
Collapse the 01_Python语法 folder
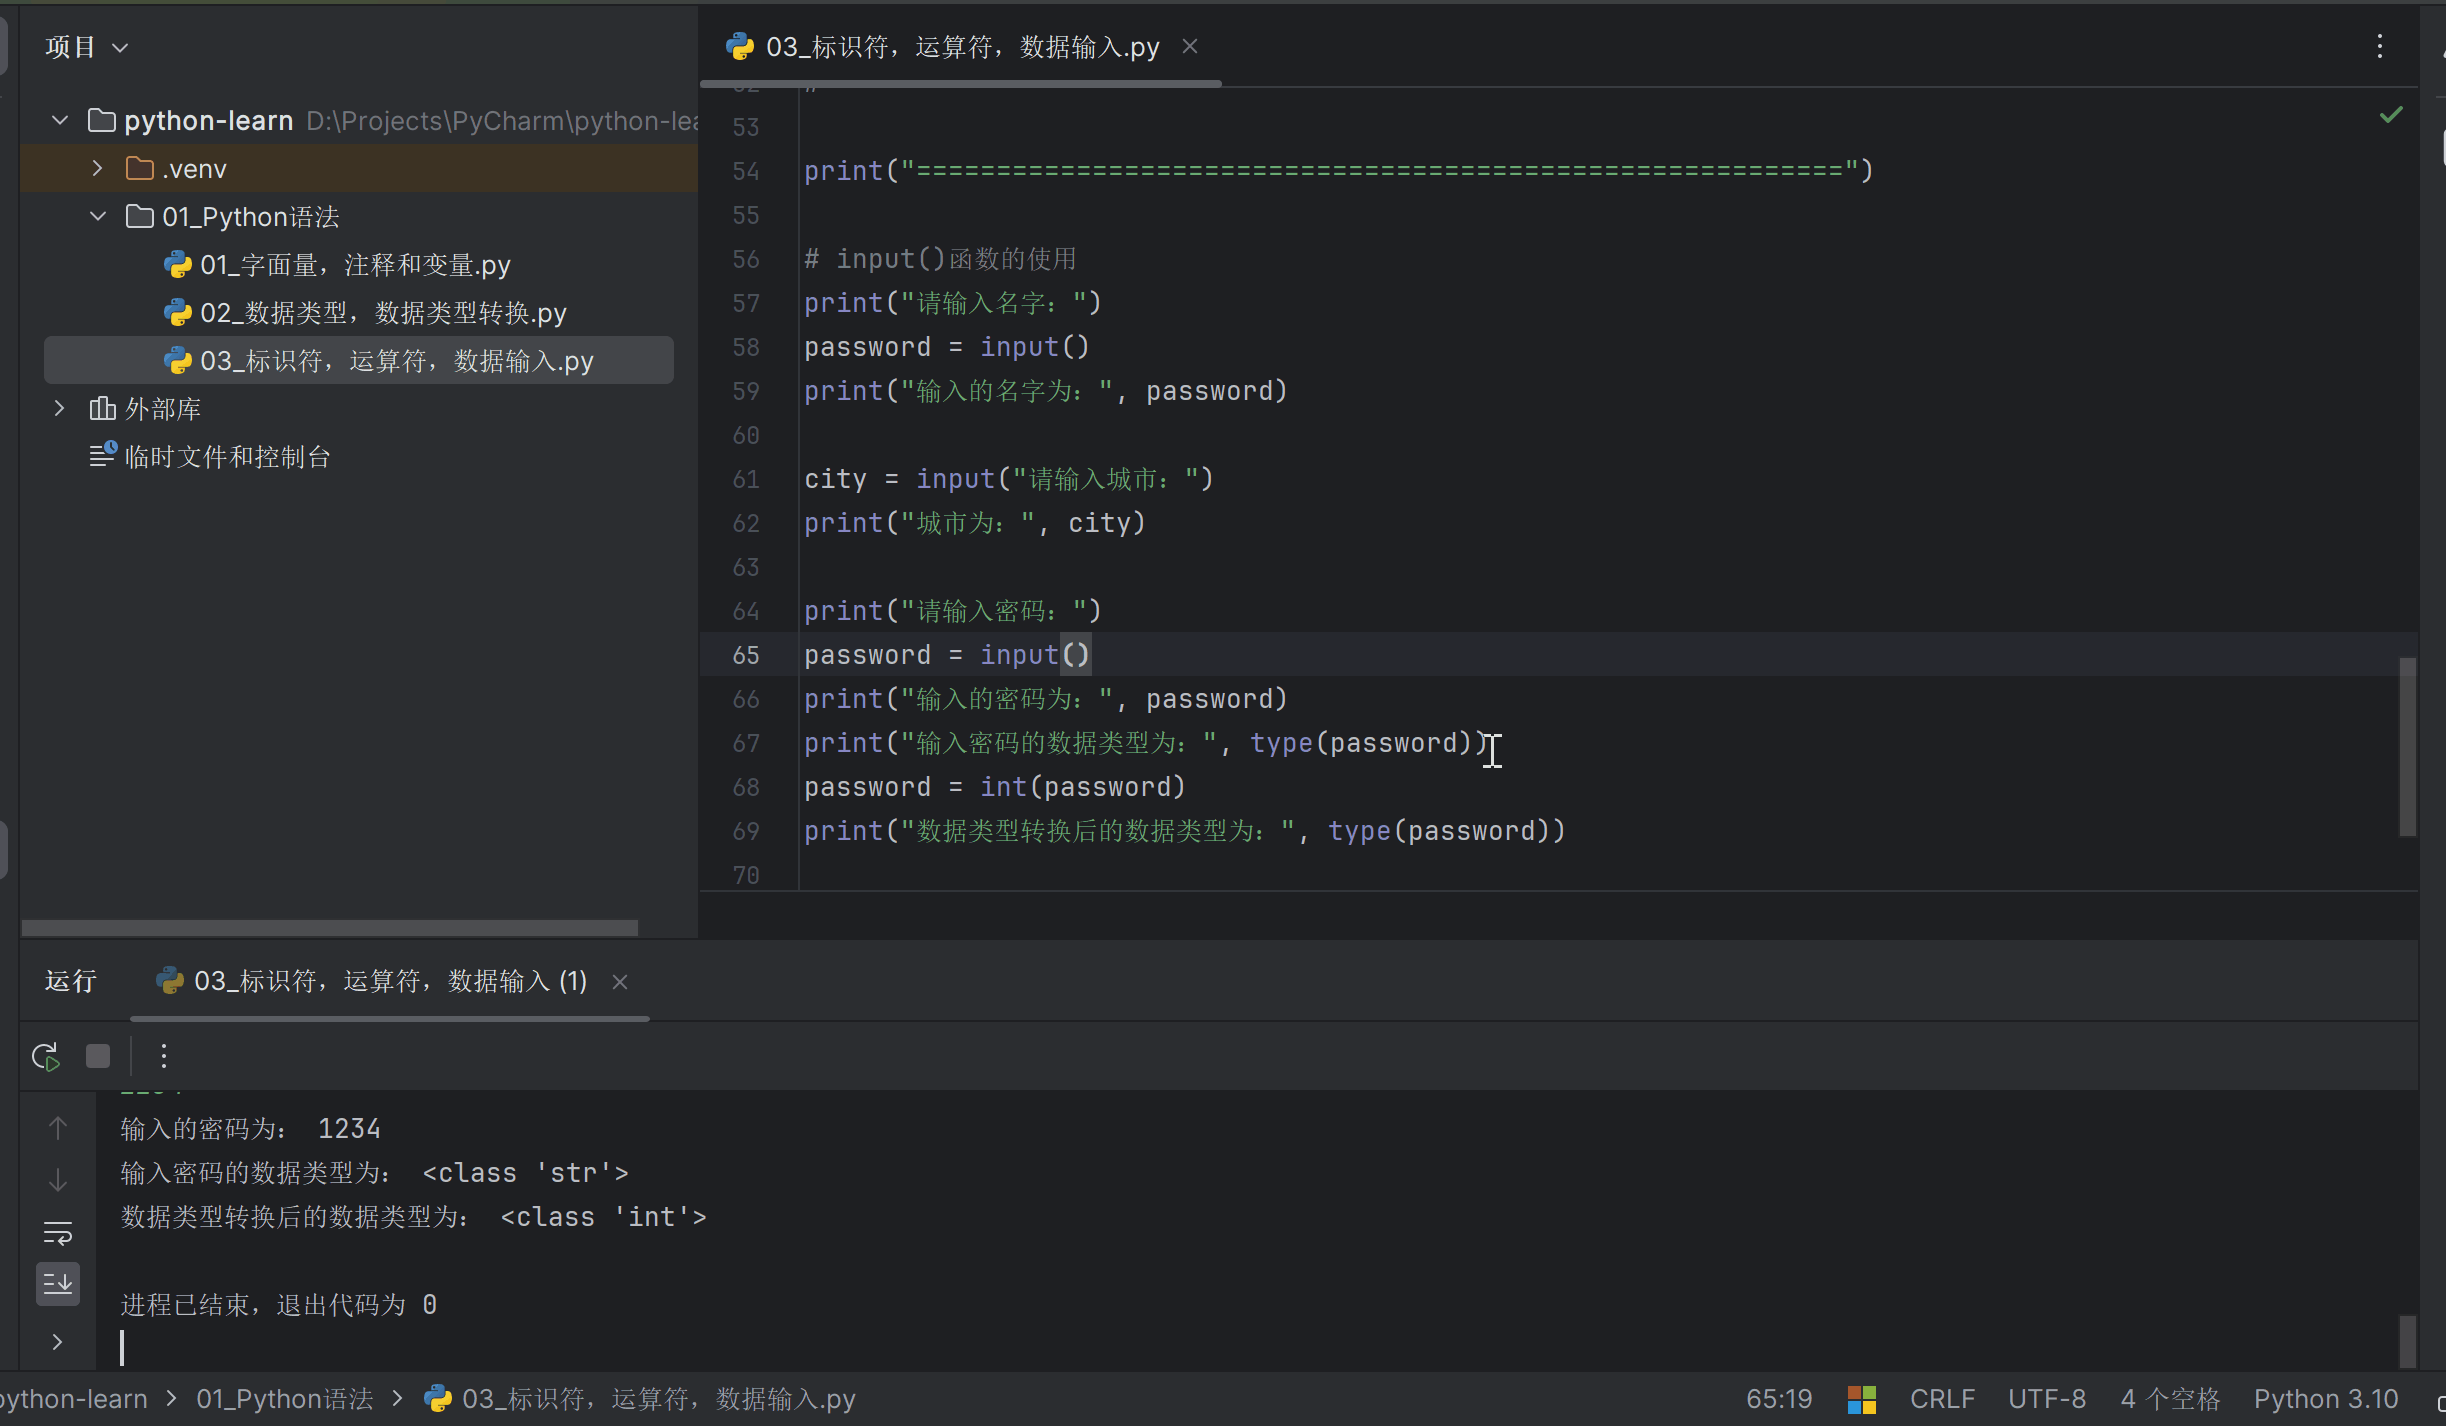(x=97, y=217)
